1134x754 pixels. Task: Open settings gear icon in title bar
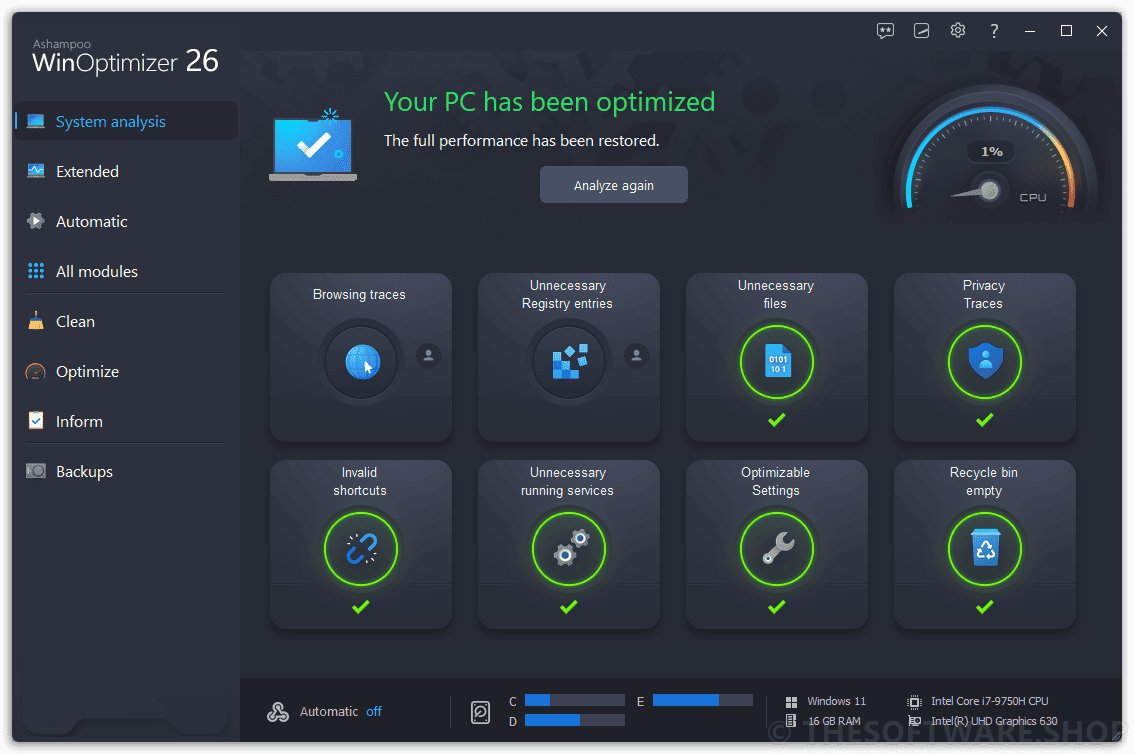pos(958,30)
